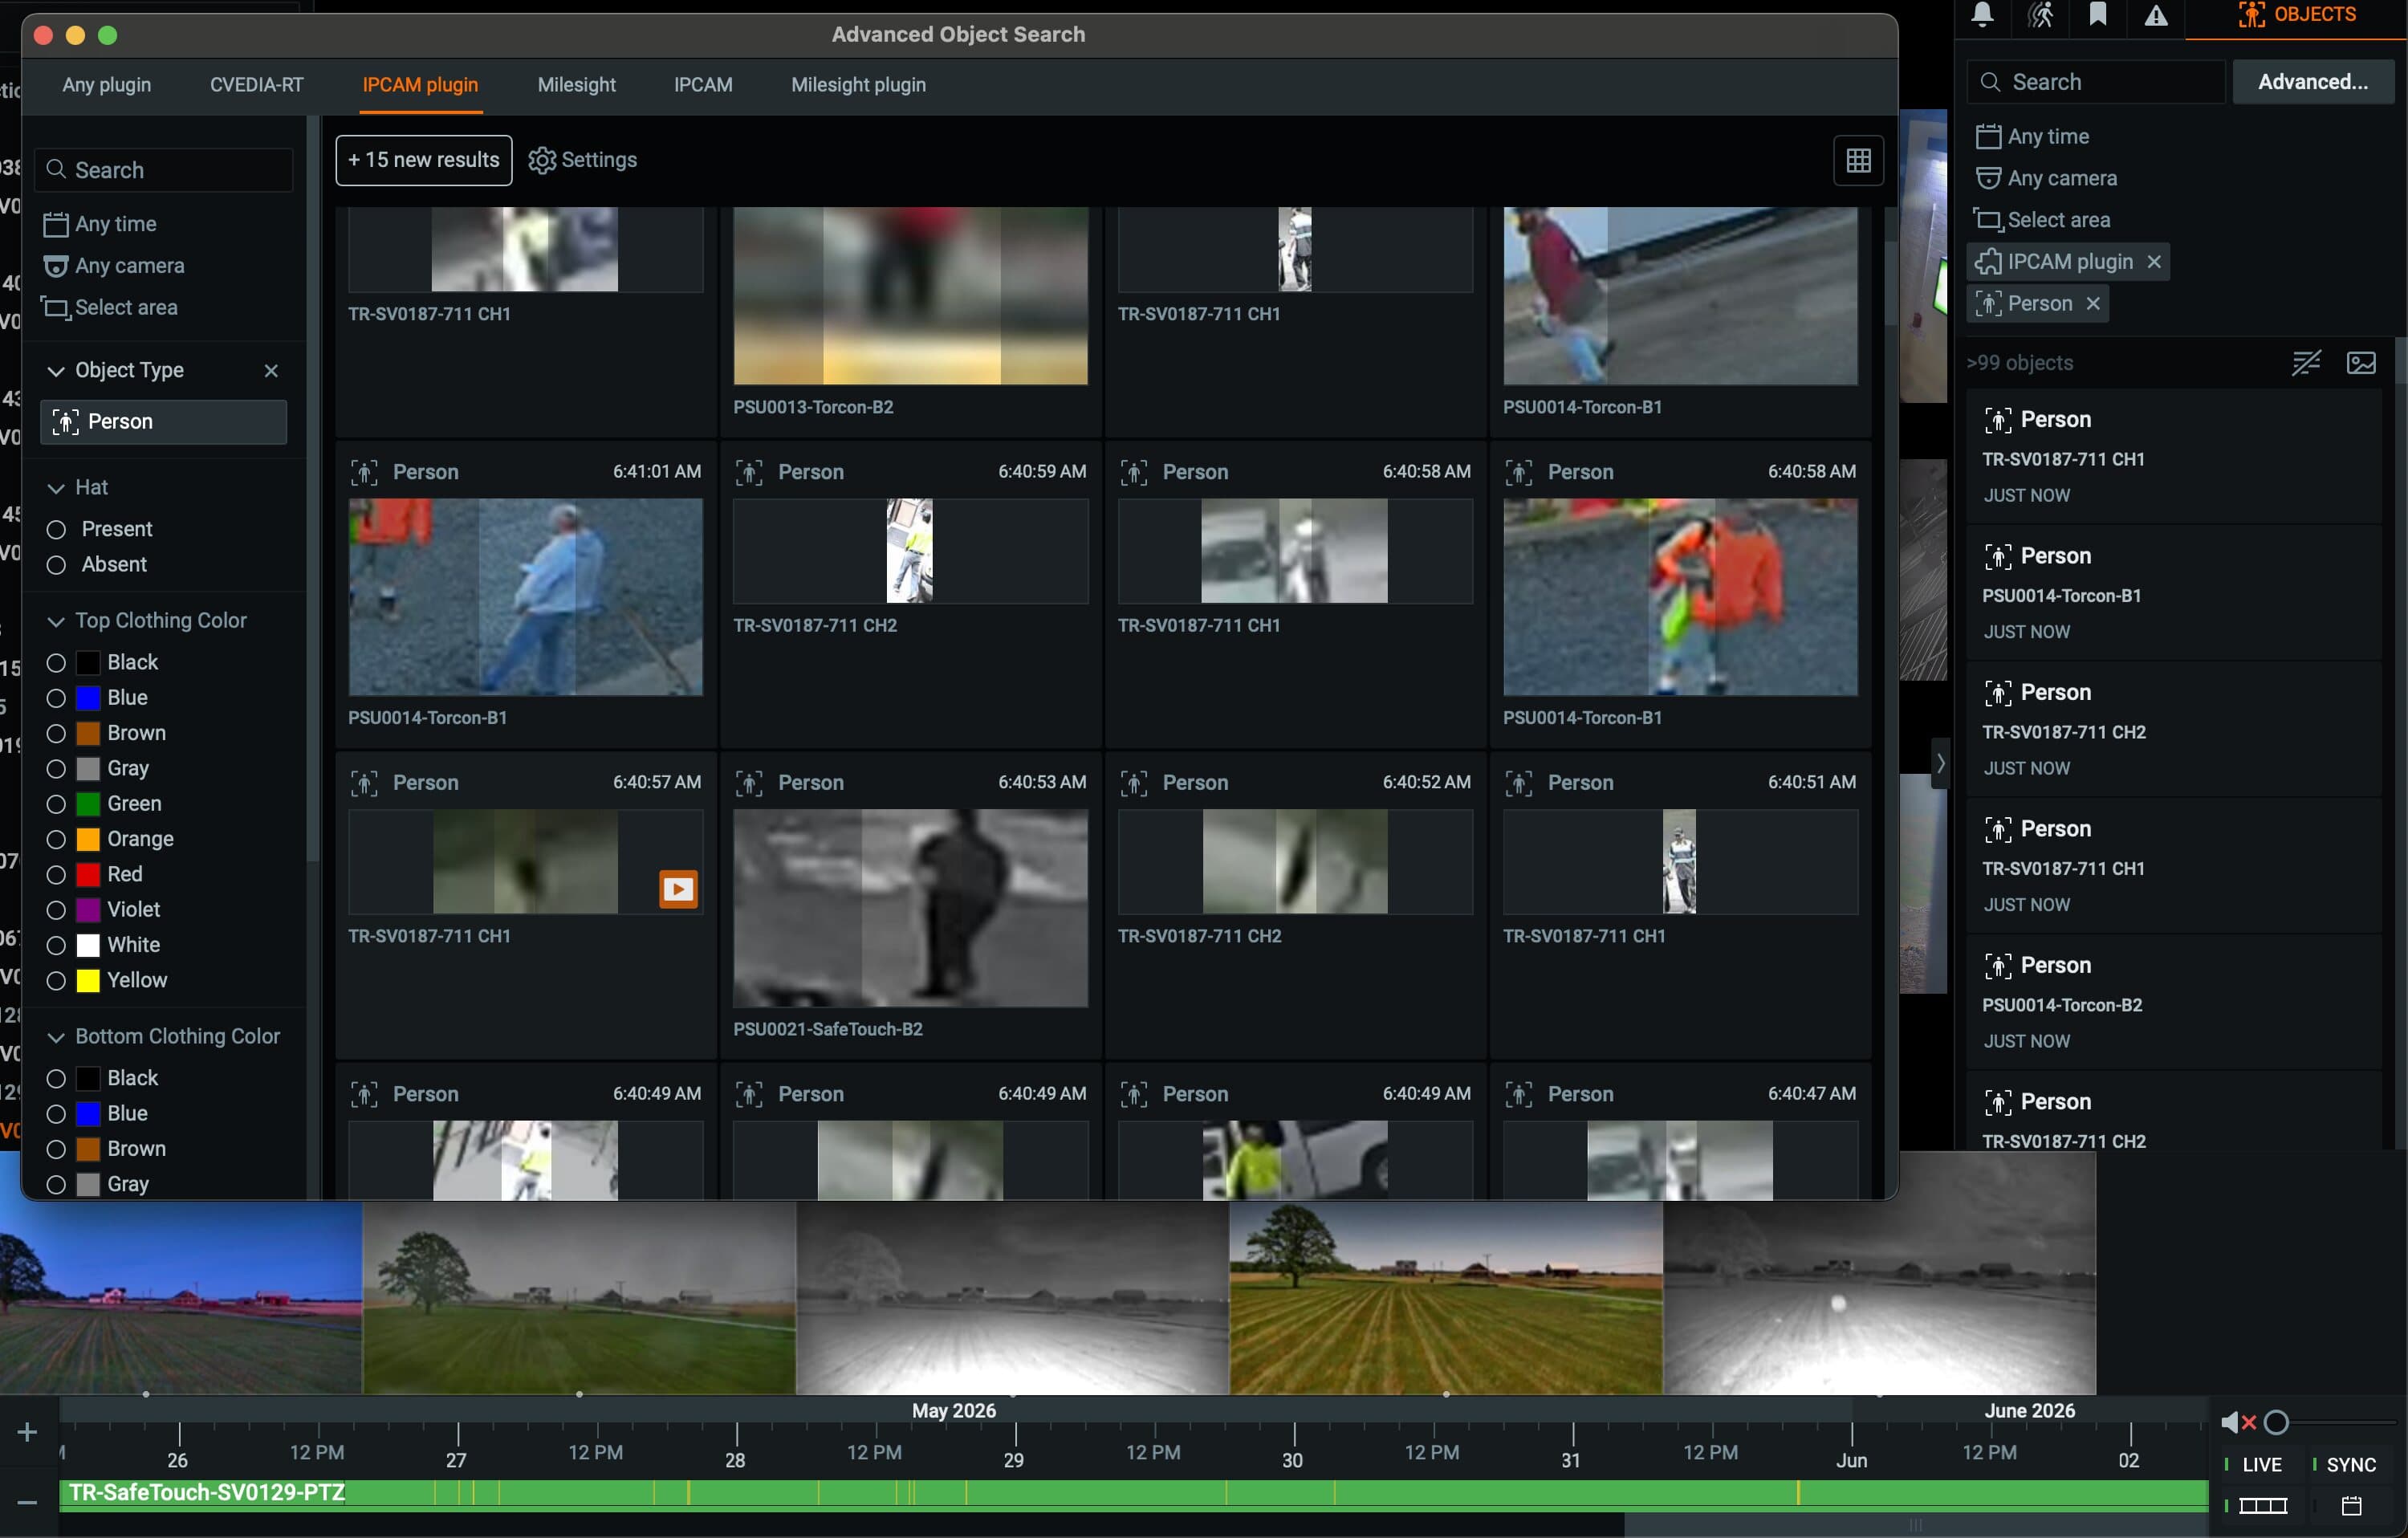Open Advanced... object search button
Screen dimensions: 2408x1538
tap(2313, 82)
